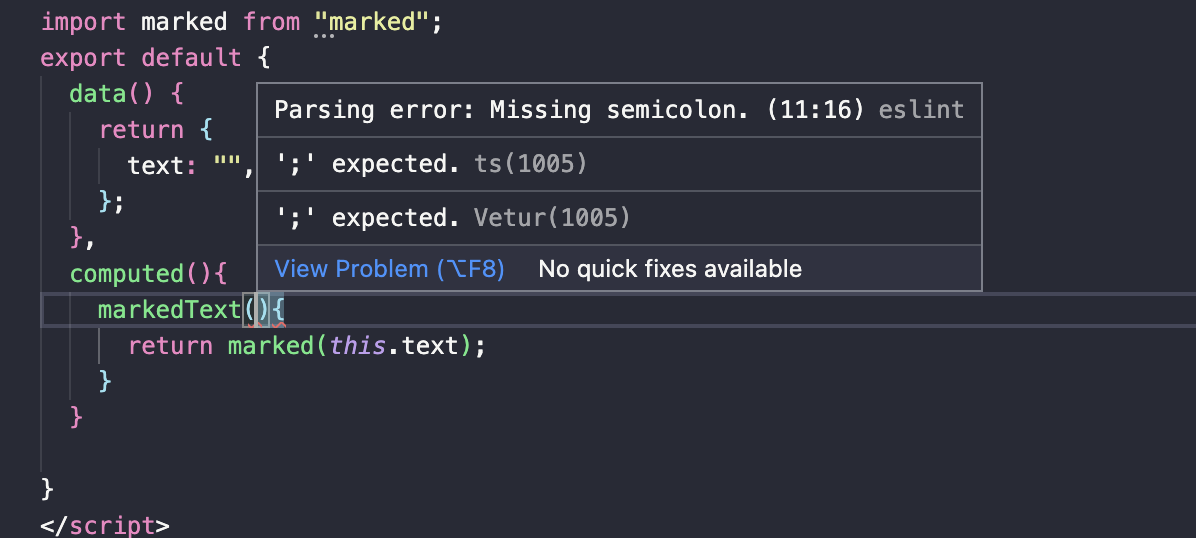Click the opening brace after markedText()
The height and width of the screenshot is (538, 1196).
pos(279,310)
